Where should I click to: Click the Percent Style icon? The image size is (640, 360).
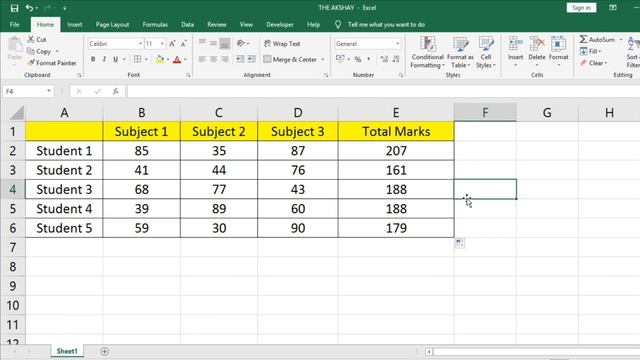click(358, 59)
